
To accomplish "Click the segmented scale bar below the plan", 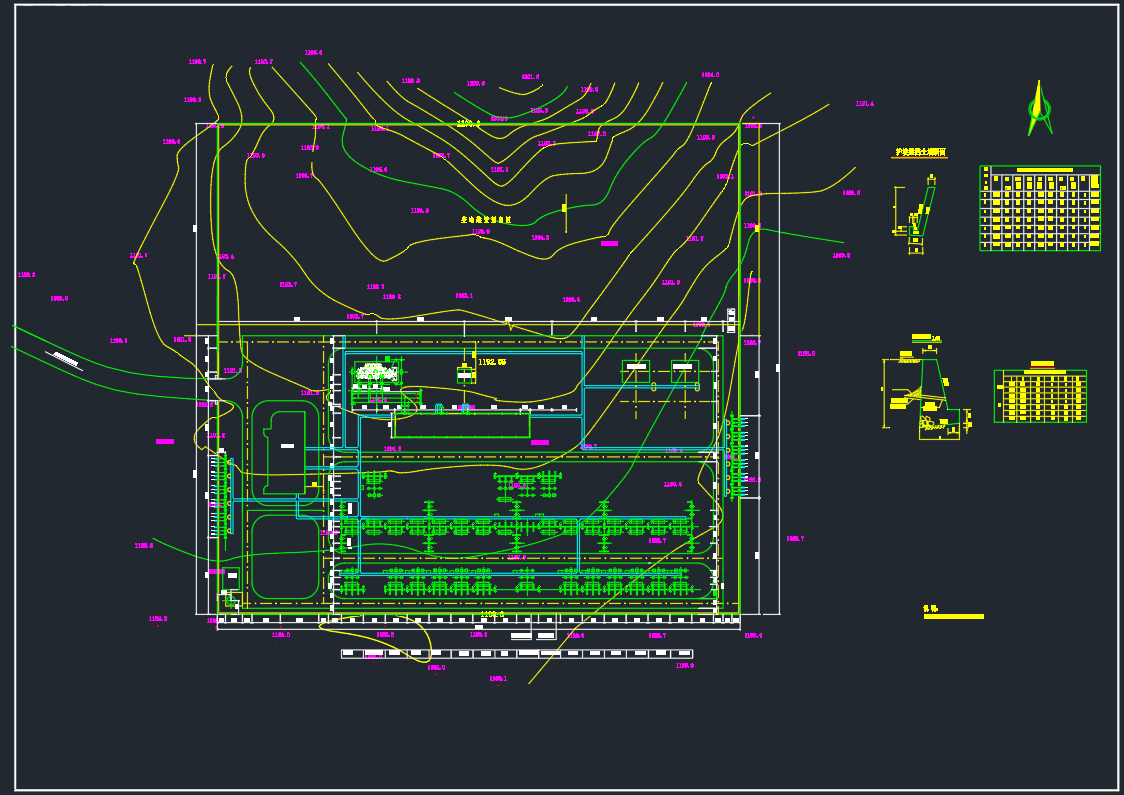I will click(x=516, y=654).
